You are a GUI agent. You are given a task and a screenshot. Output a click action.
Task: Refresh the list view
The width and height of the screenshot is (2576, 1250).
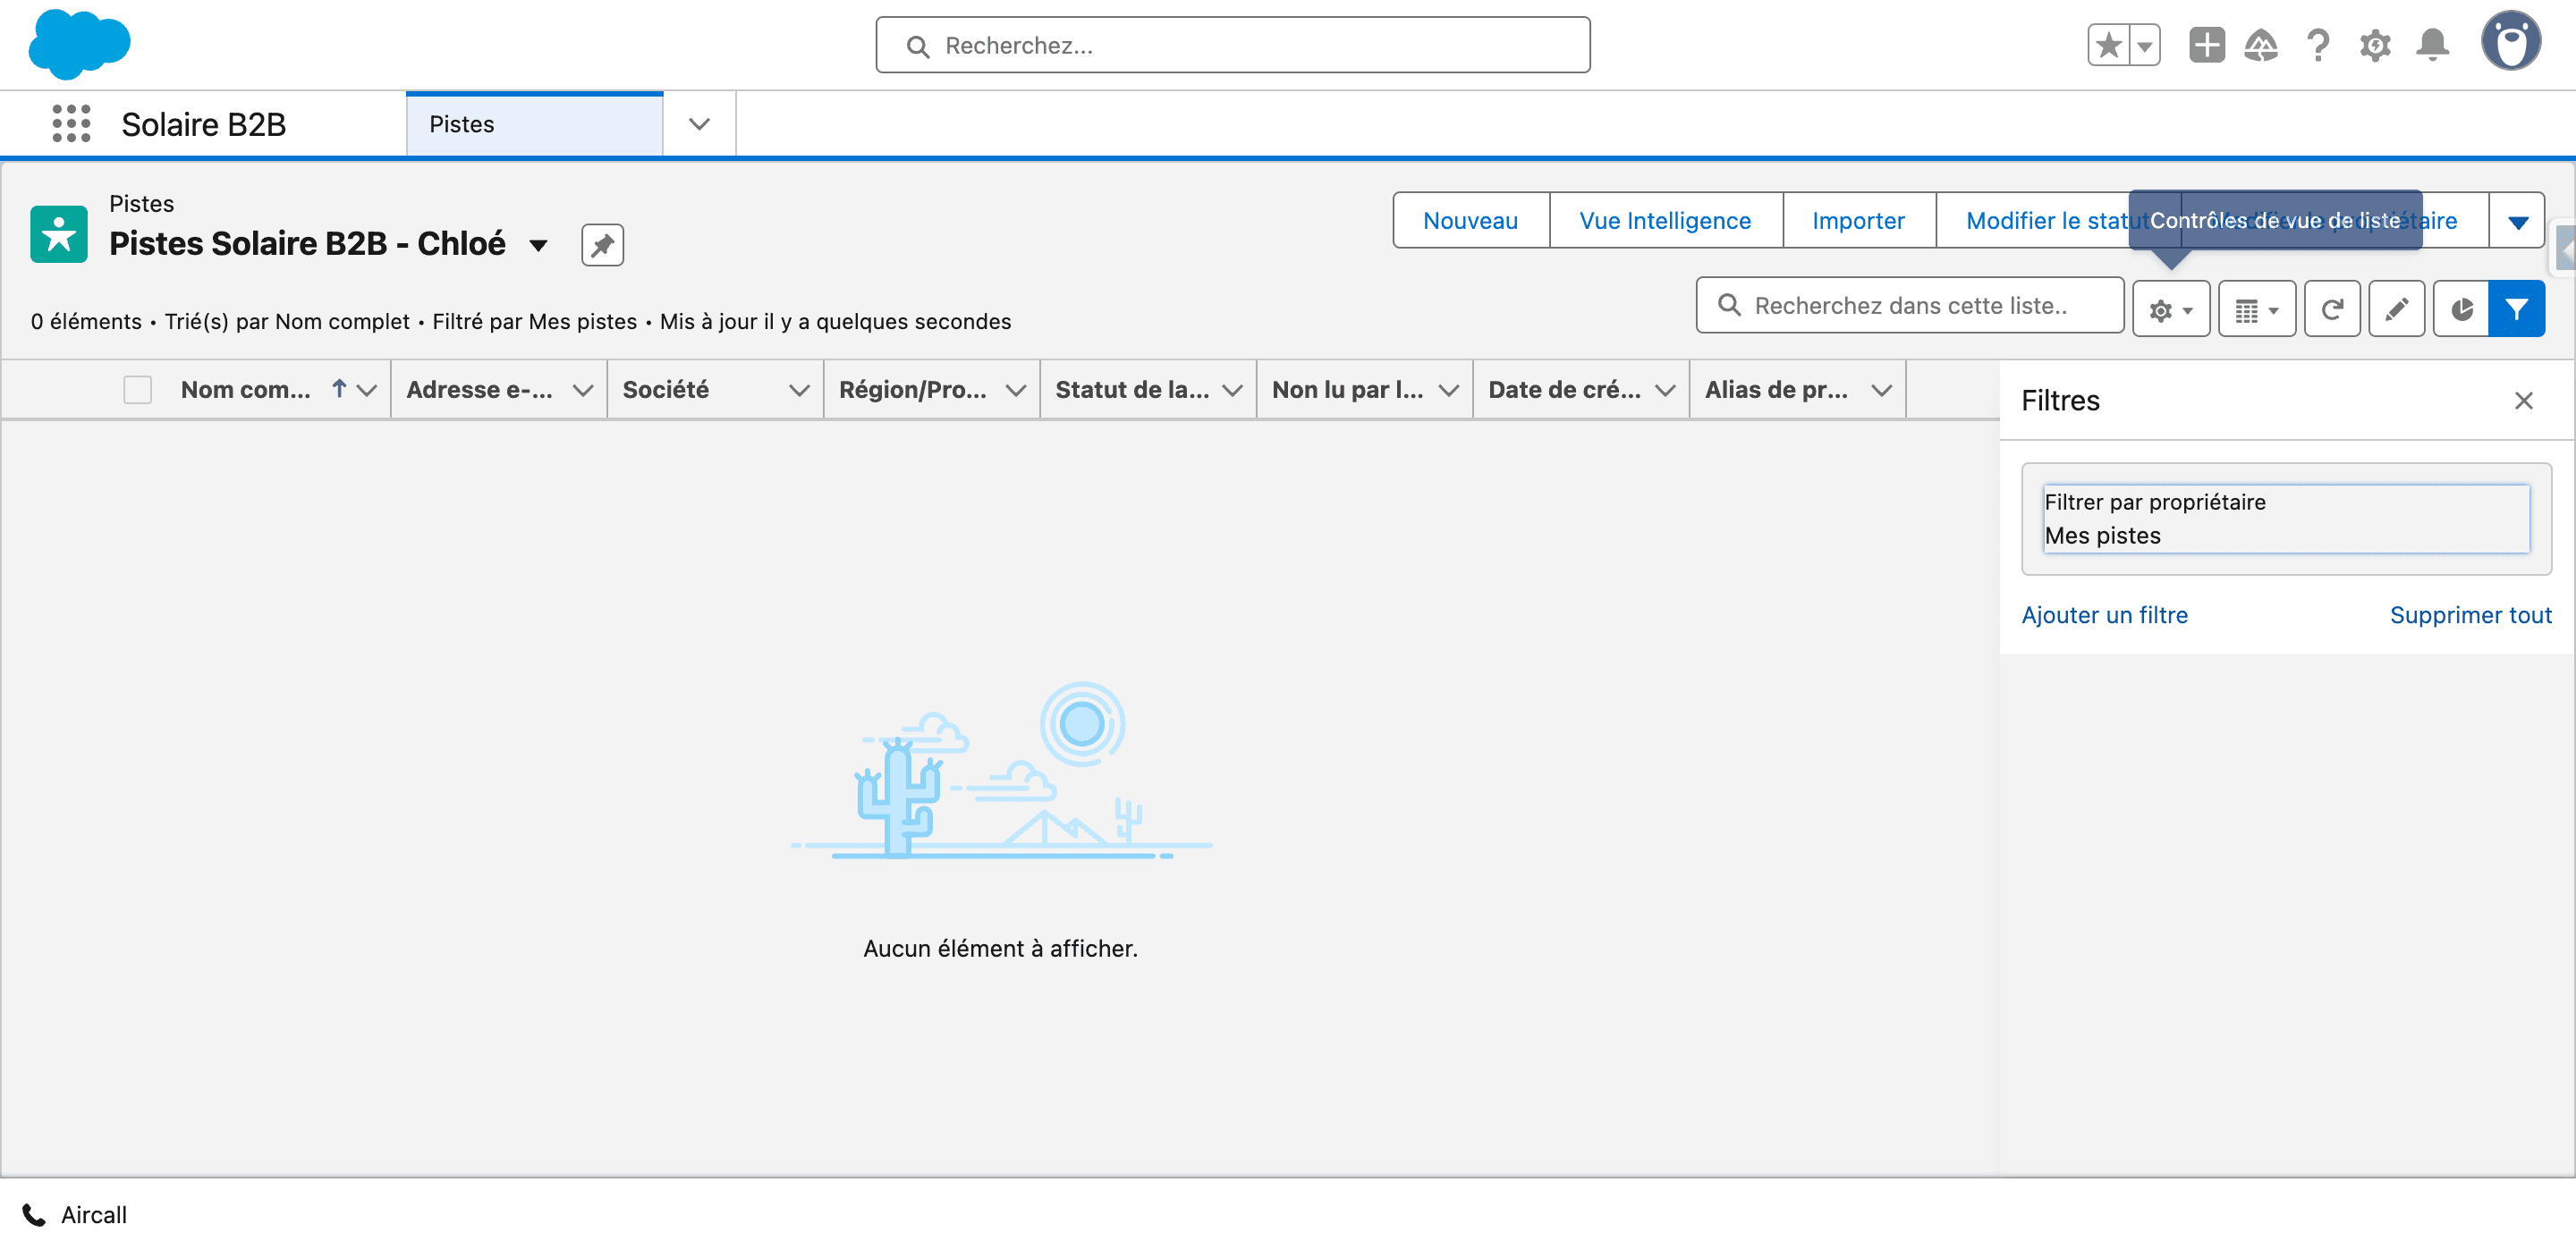2332,309
